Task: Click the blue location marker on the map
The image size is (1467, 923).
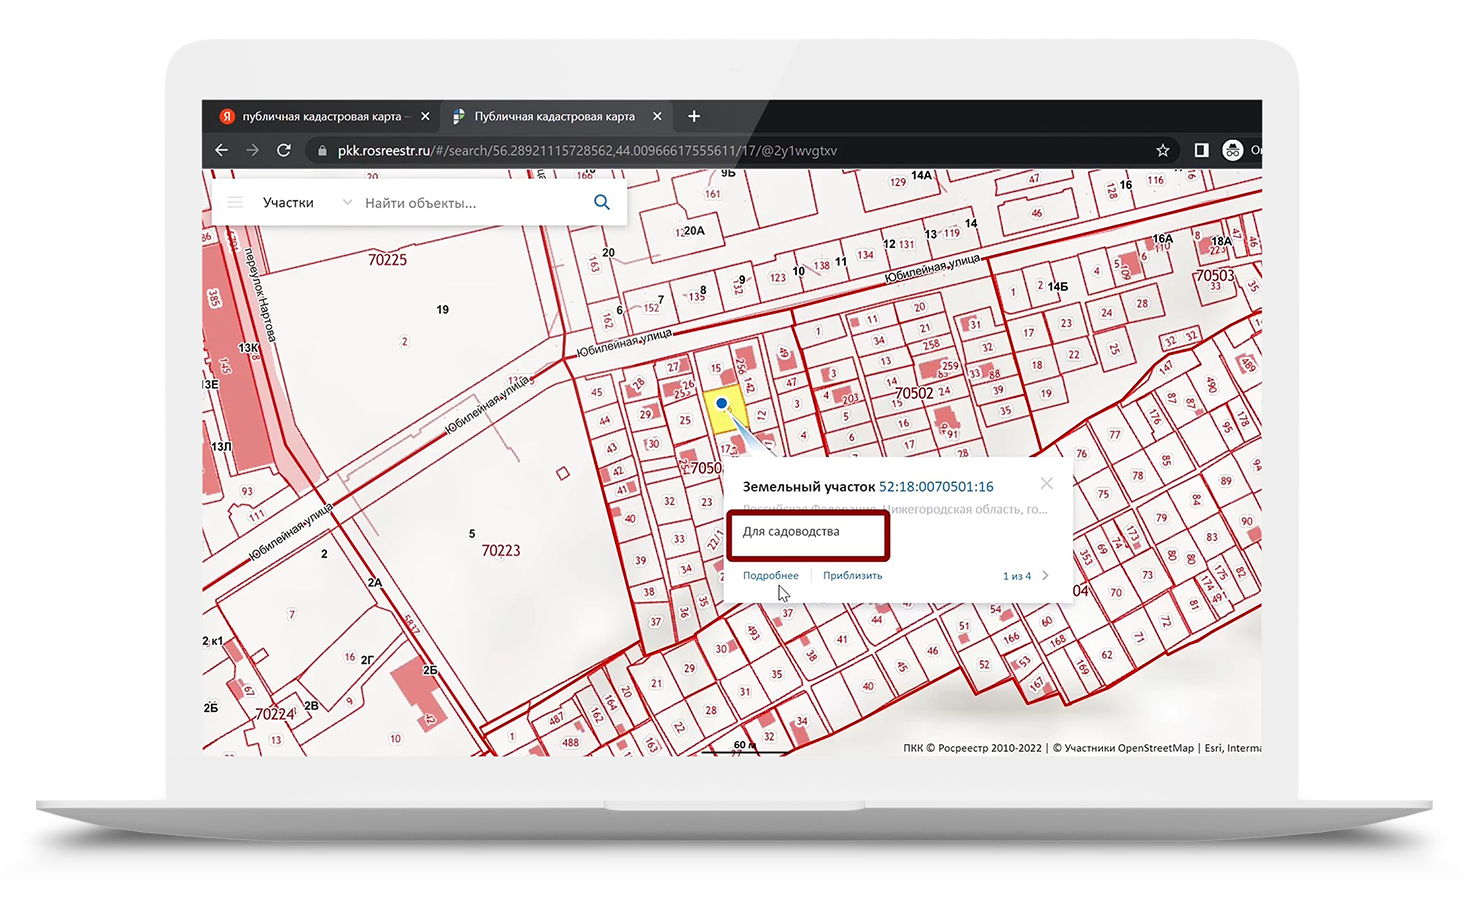Action: pyautogui.click(x=721, y=404)
